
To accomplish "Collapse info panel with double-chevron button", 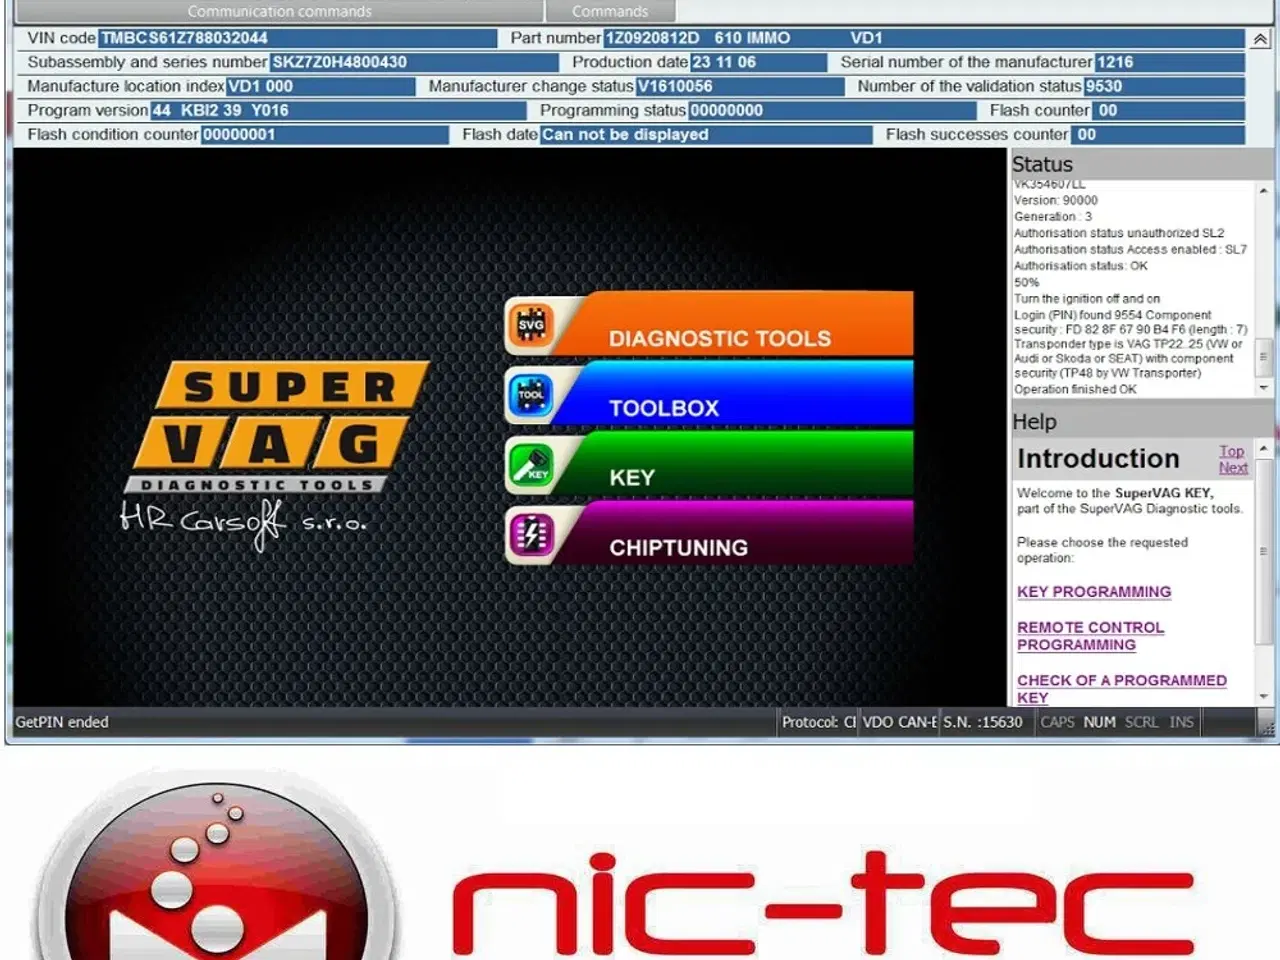I will click(x=1260, y=39).
